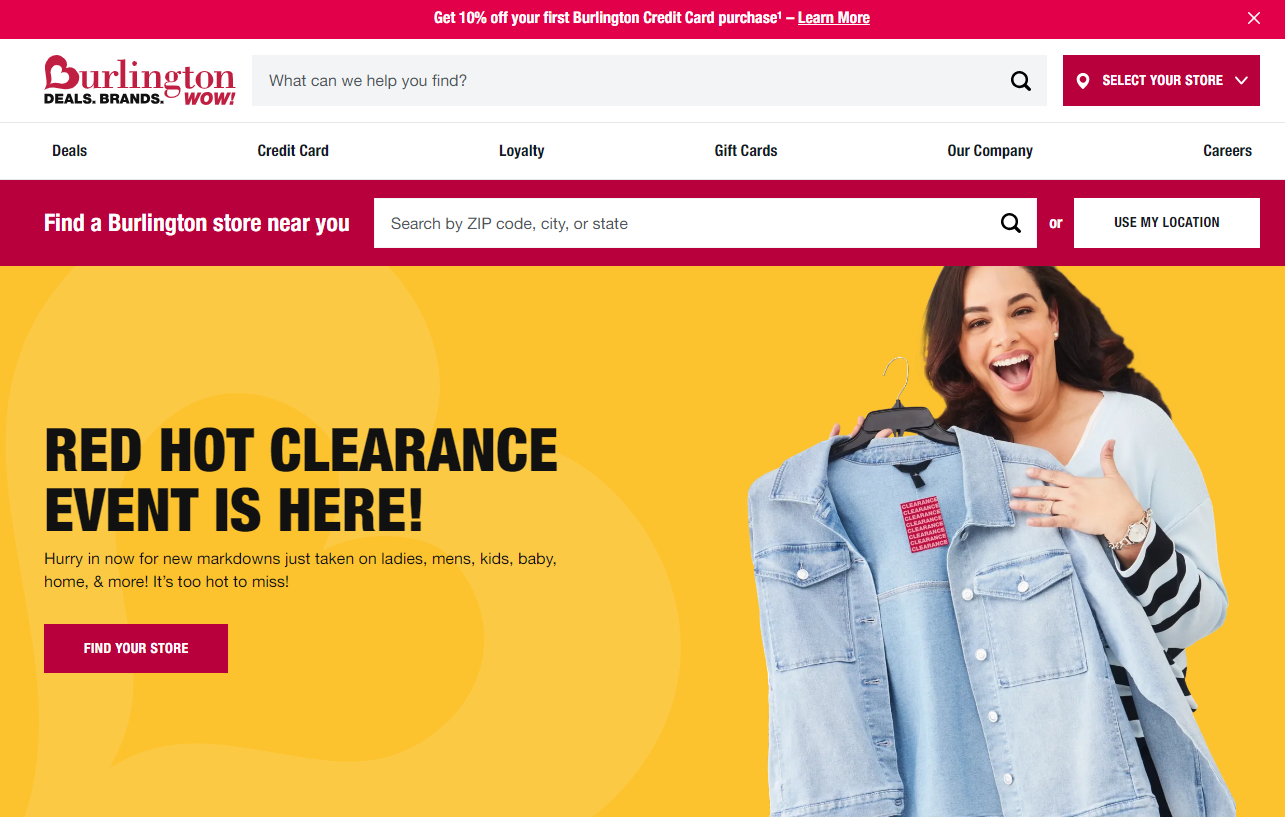Screen dimensions: 1285x817
Task: Visit the Careers navigation link
Action: point(1227,151)
